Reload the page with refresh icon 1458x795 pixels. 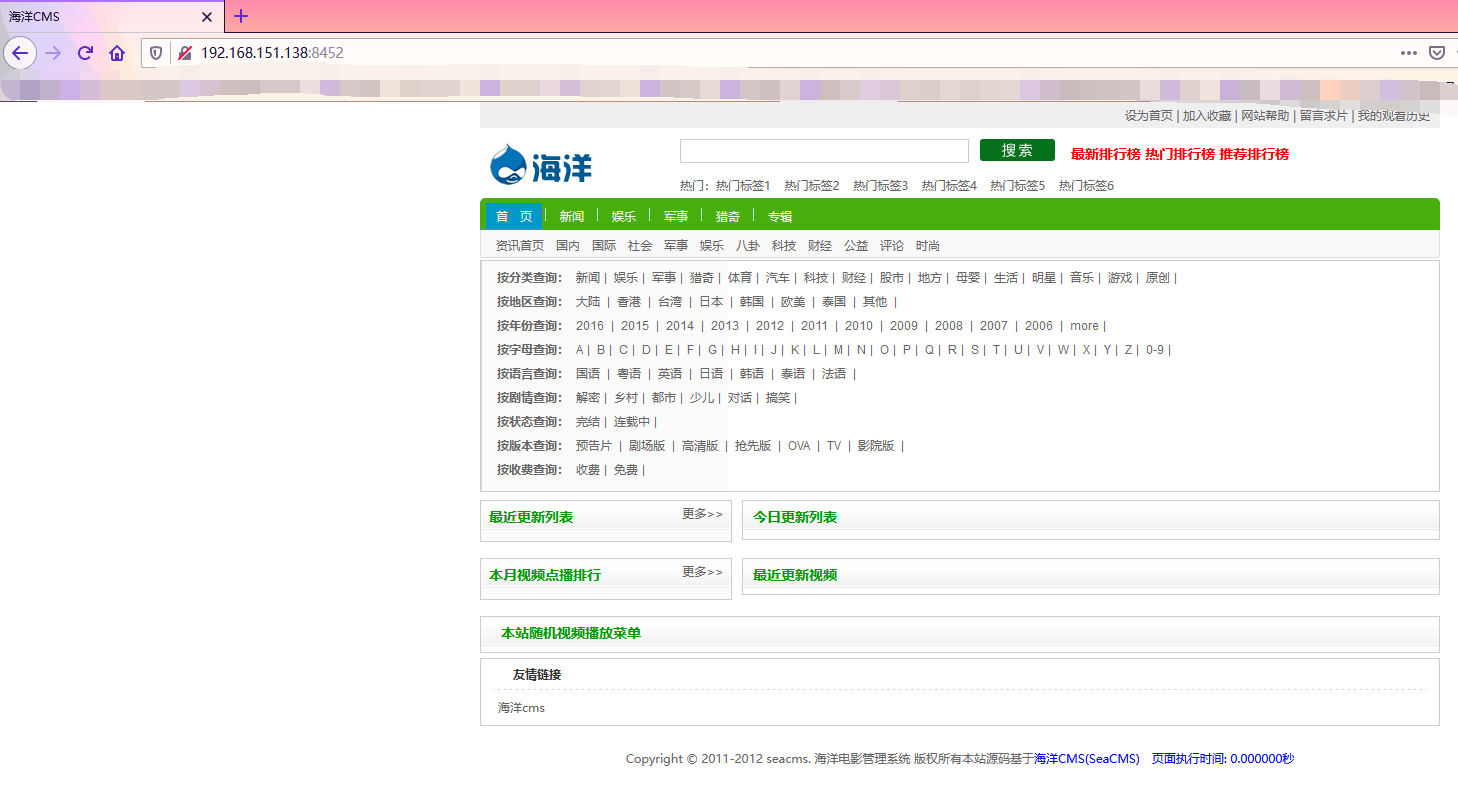coord(86,53)
